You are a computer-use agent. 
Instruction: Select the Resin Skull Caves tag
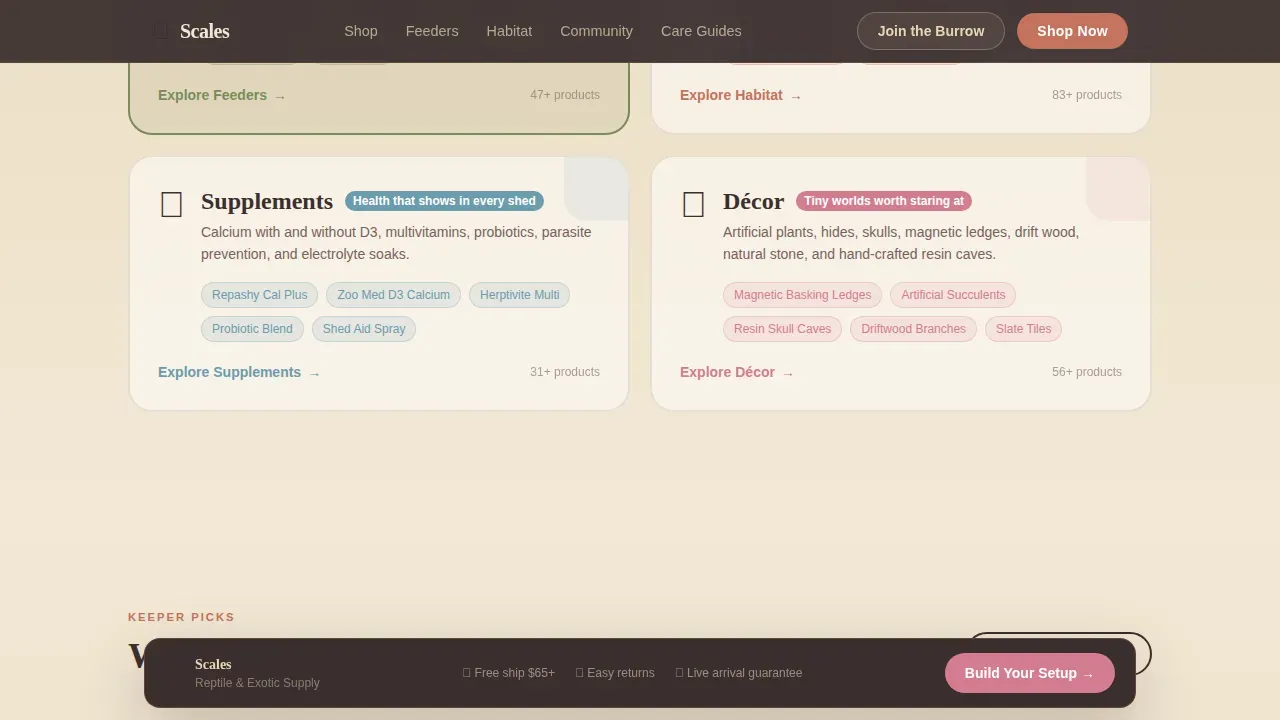pyautogui.click(x=782, y=329)
